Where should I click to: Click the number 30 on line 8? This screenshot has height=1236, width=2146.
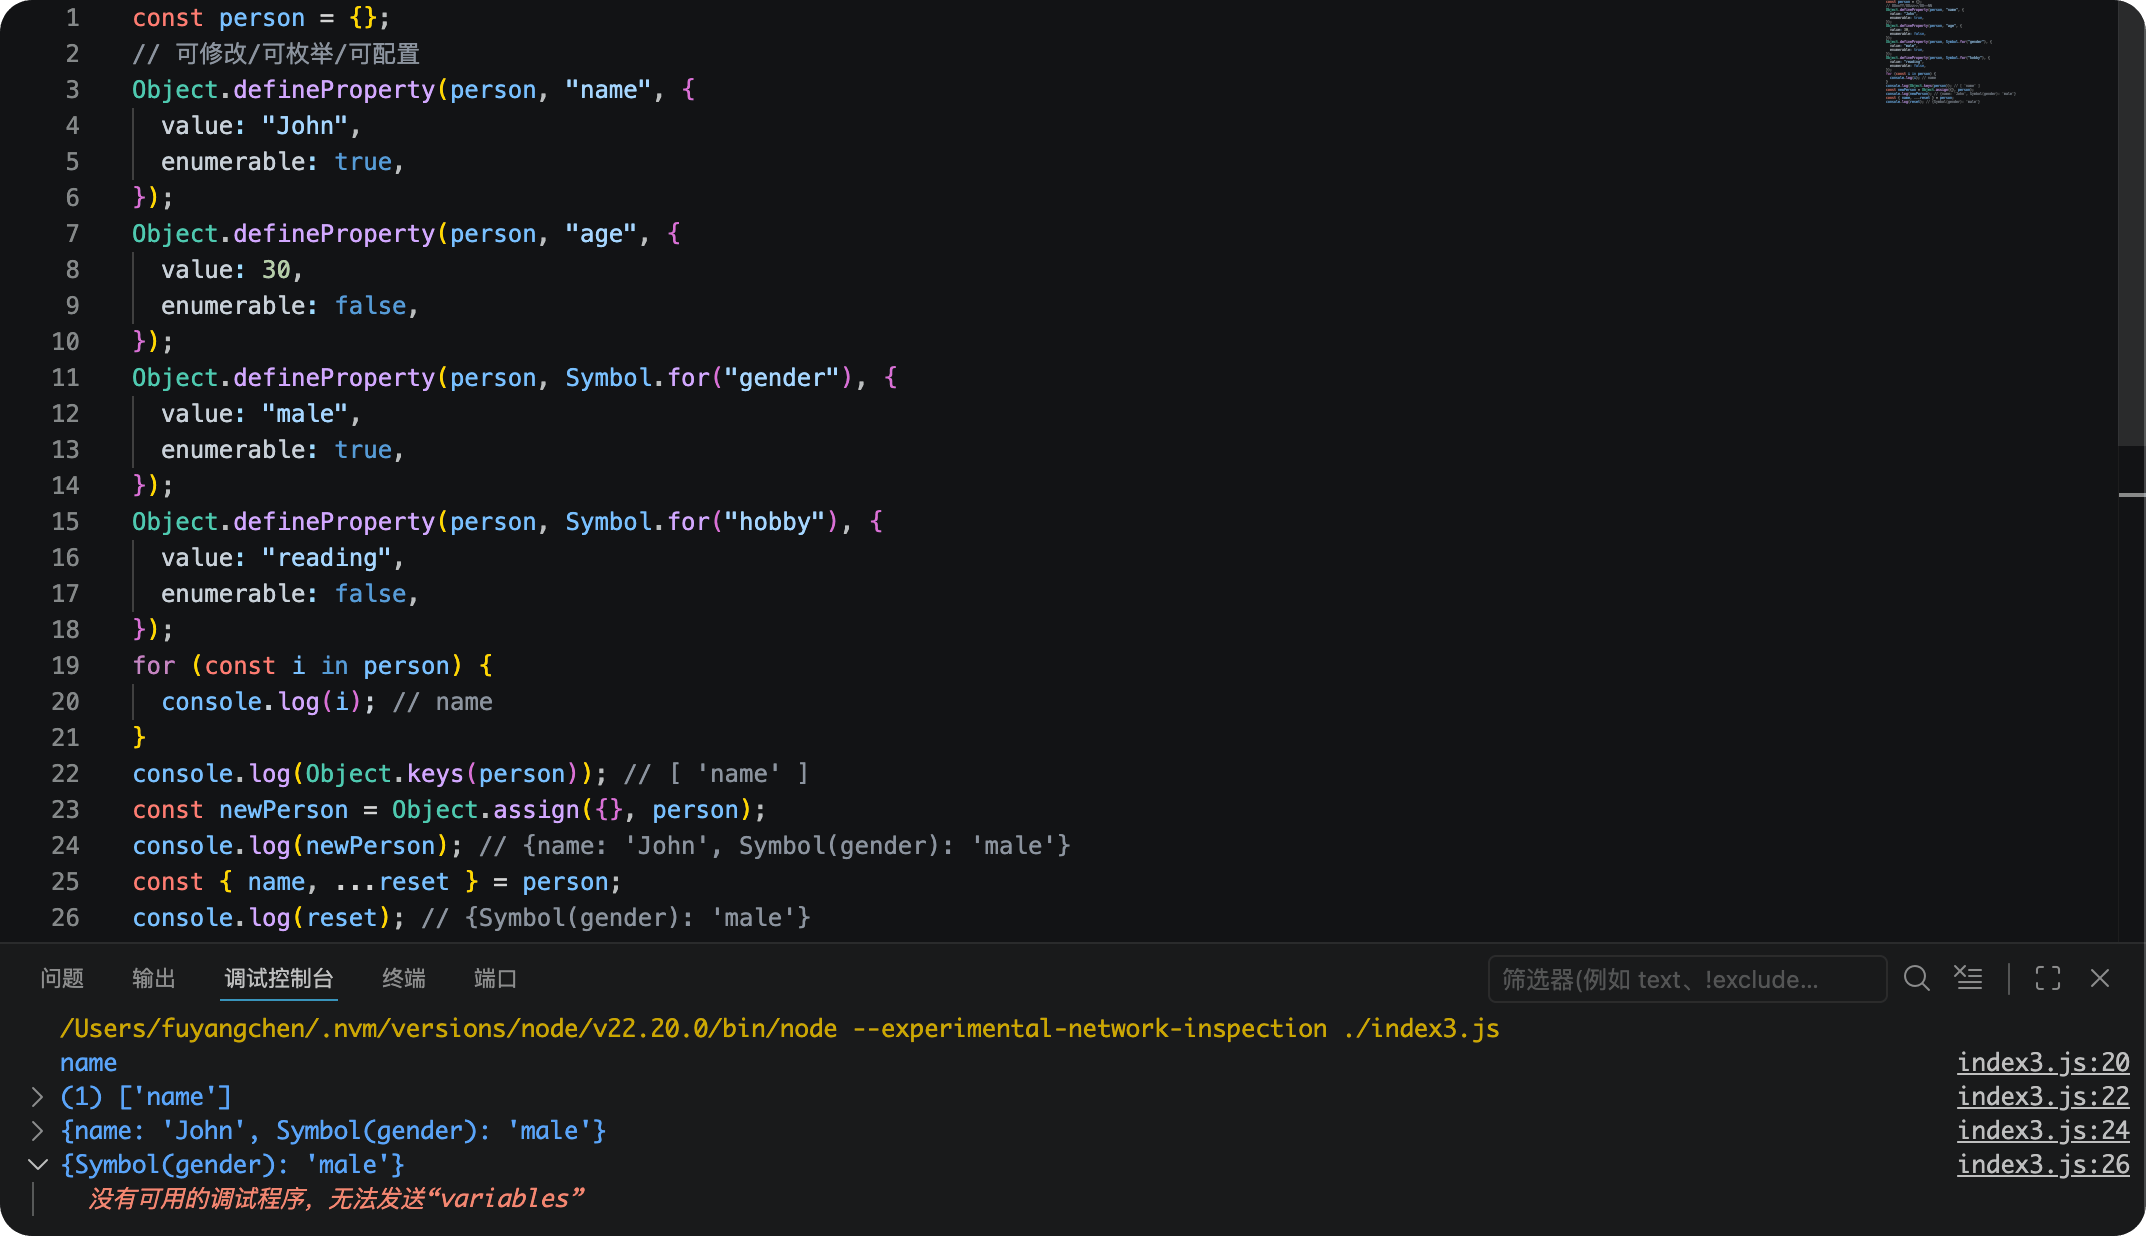tap(276, 270)
